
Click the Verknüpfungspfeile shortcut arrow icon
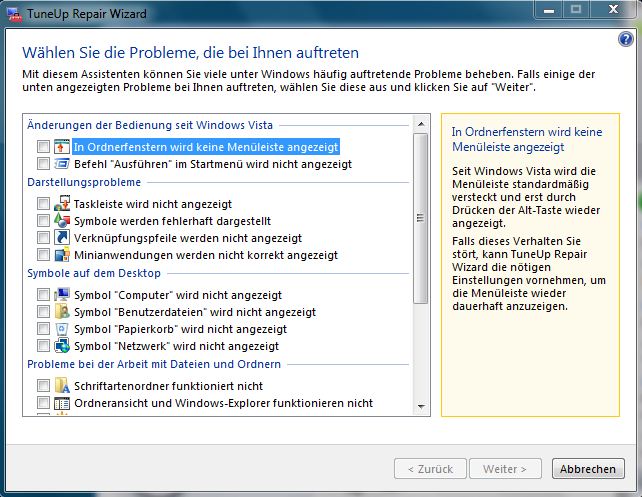62,238
